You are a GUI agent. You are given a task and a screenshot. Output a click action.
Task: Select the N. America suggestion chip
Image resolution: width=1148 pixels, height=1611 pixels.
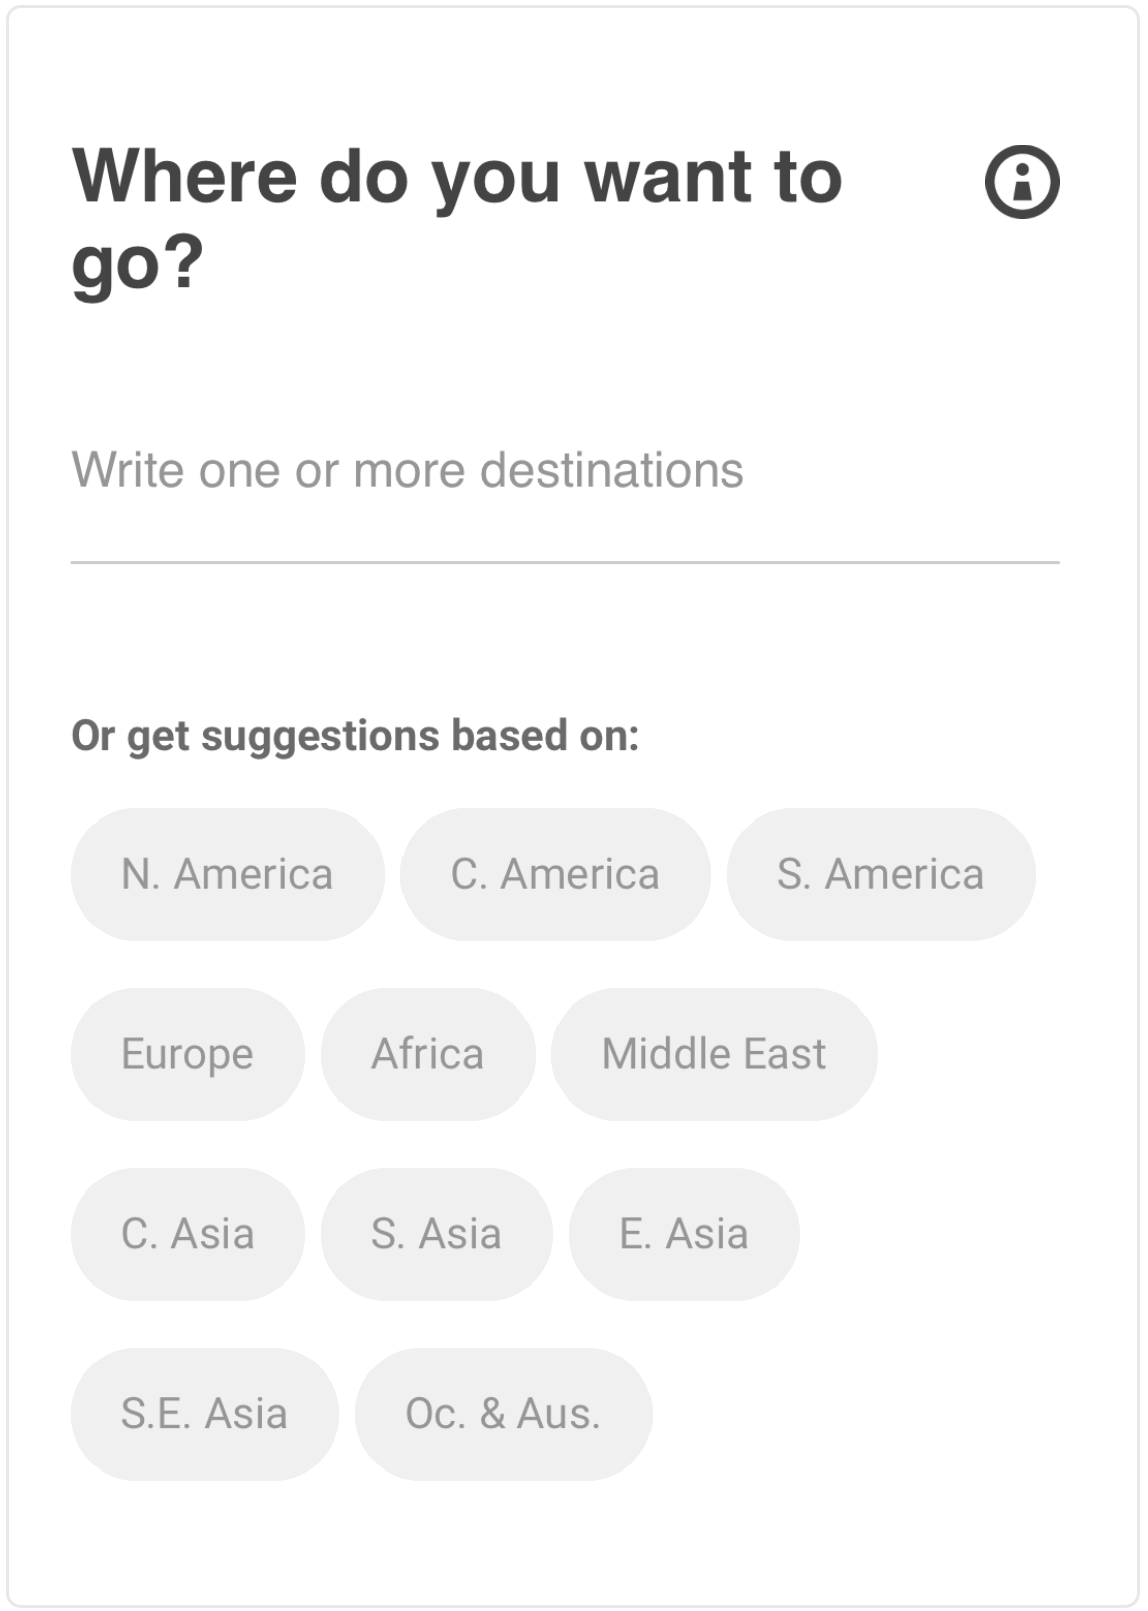click(x=227, y=873)
